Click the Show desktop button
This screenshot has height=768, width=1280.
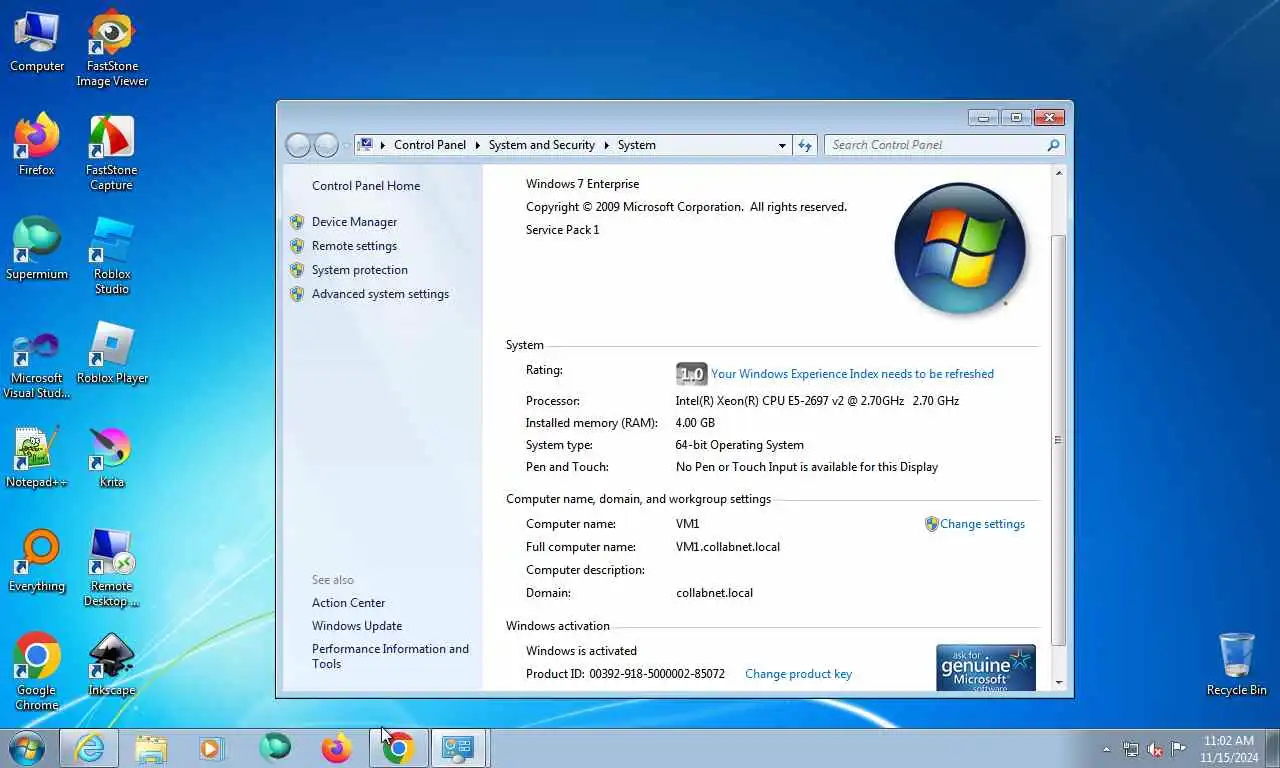[1272, 749]
